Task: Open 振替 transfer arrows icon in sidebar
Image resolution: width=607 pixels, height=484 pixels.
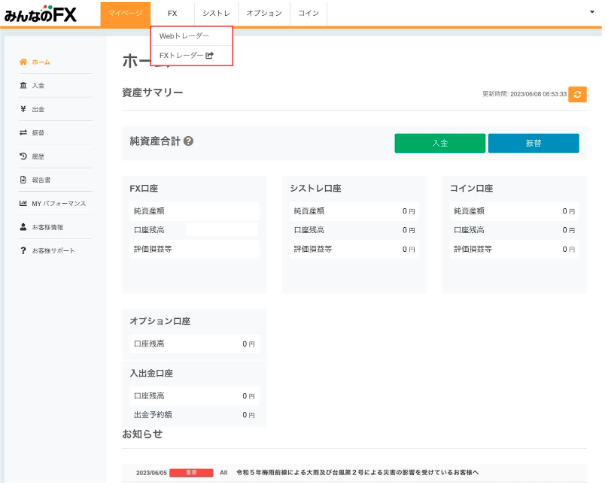Action: [x=23, y=132]
